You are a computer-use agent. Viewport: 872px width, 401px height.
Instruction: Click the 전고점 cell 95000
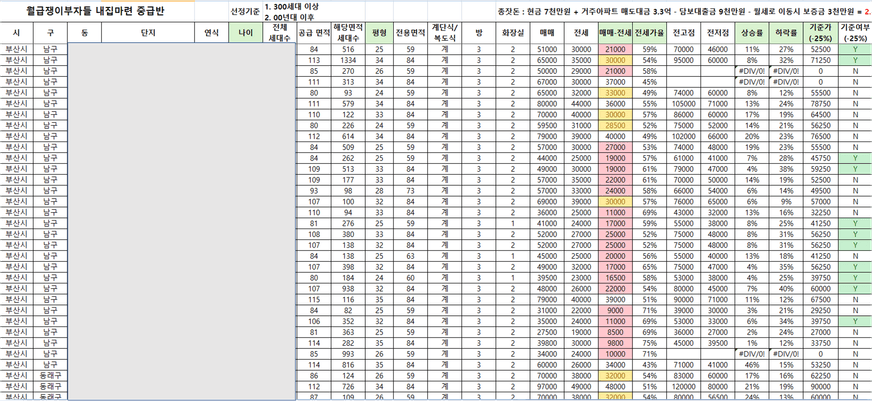(683, 60)
